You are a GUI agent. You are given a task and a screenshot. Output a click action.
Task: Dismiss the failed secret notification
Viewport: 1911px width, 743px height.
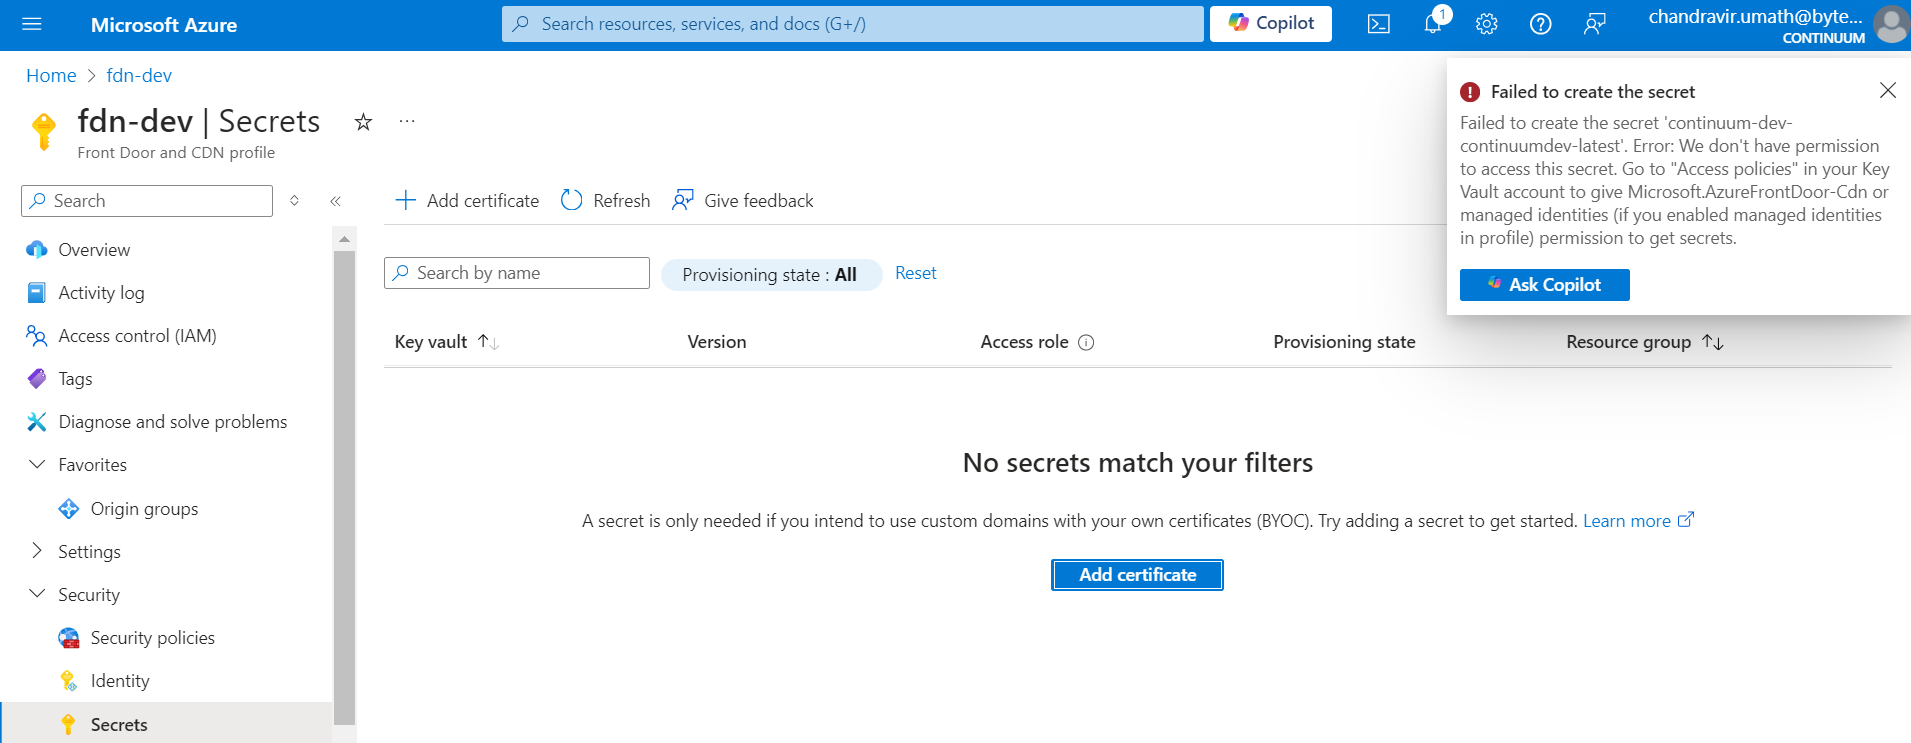[1887, 91]
